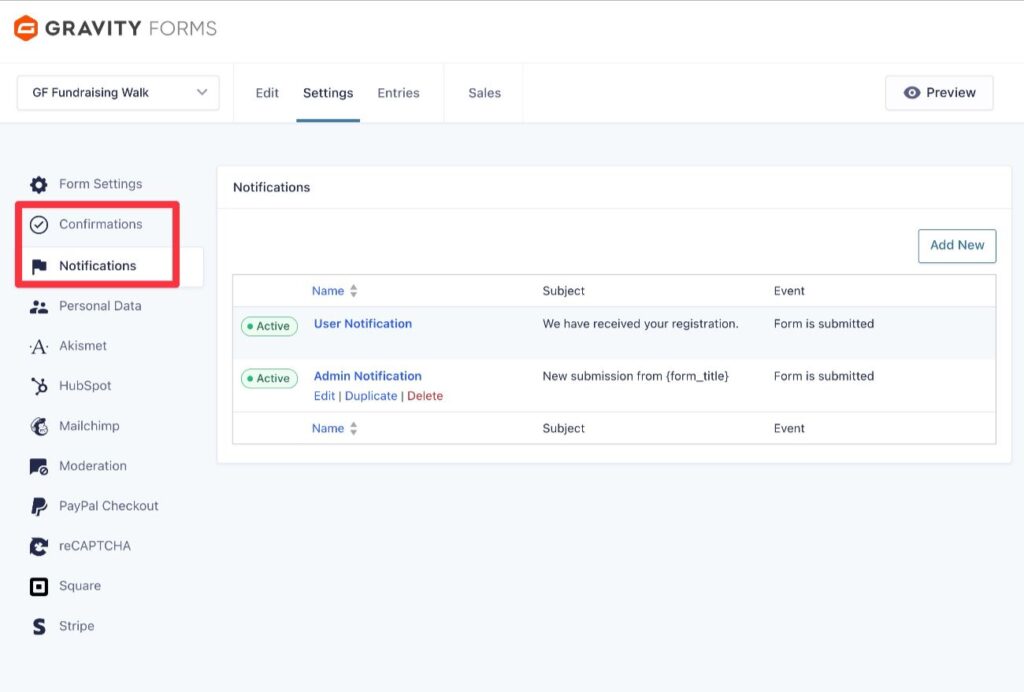The image size is (1024, 692).
Task: Select the Settings tab
Action: 328,93
